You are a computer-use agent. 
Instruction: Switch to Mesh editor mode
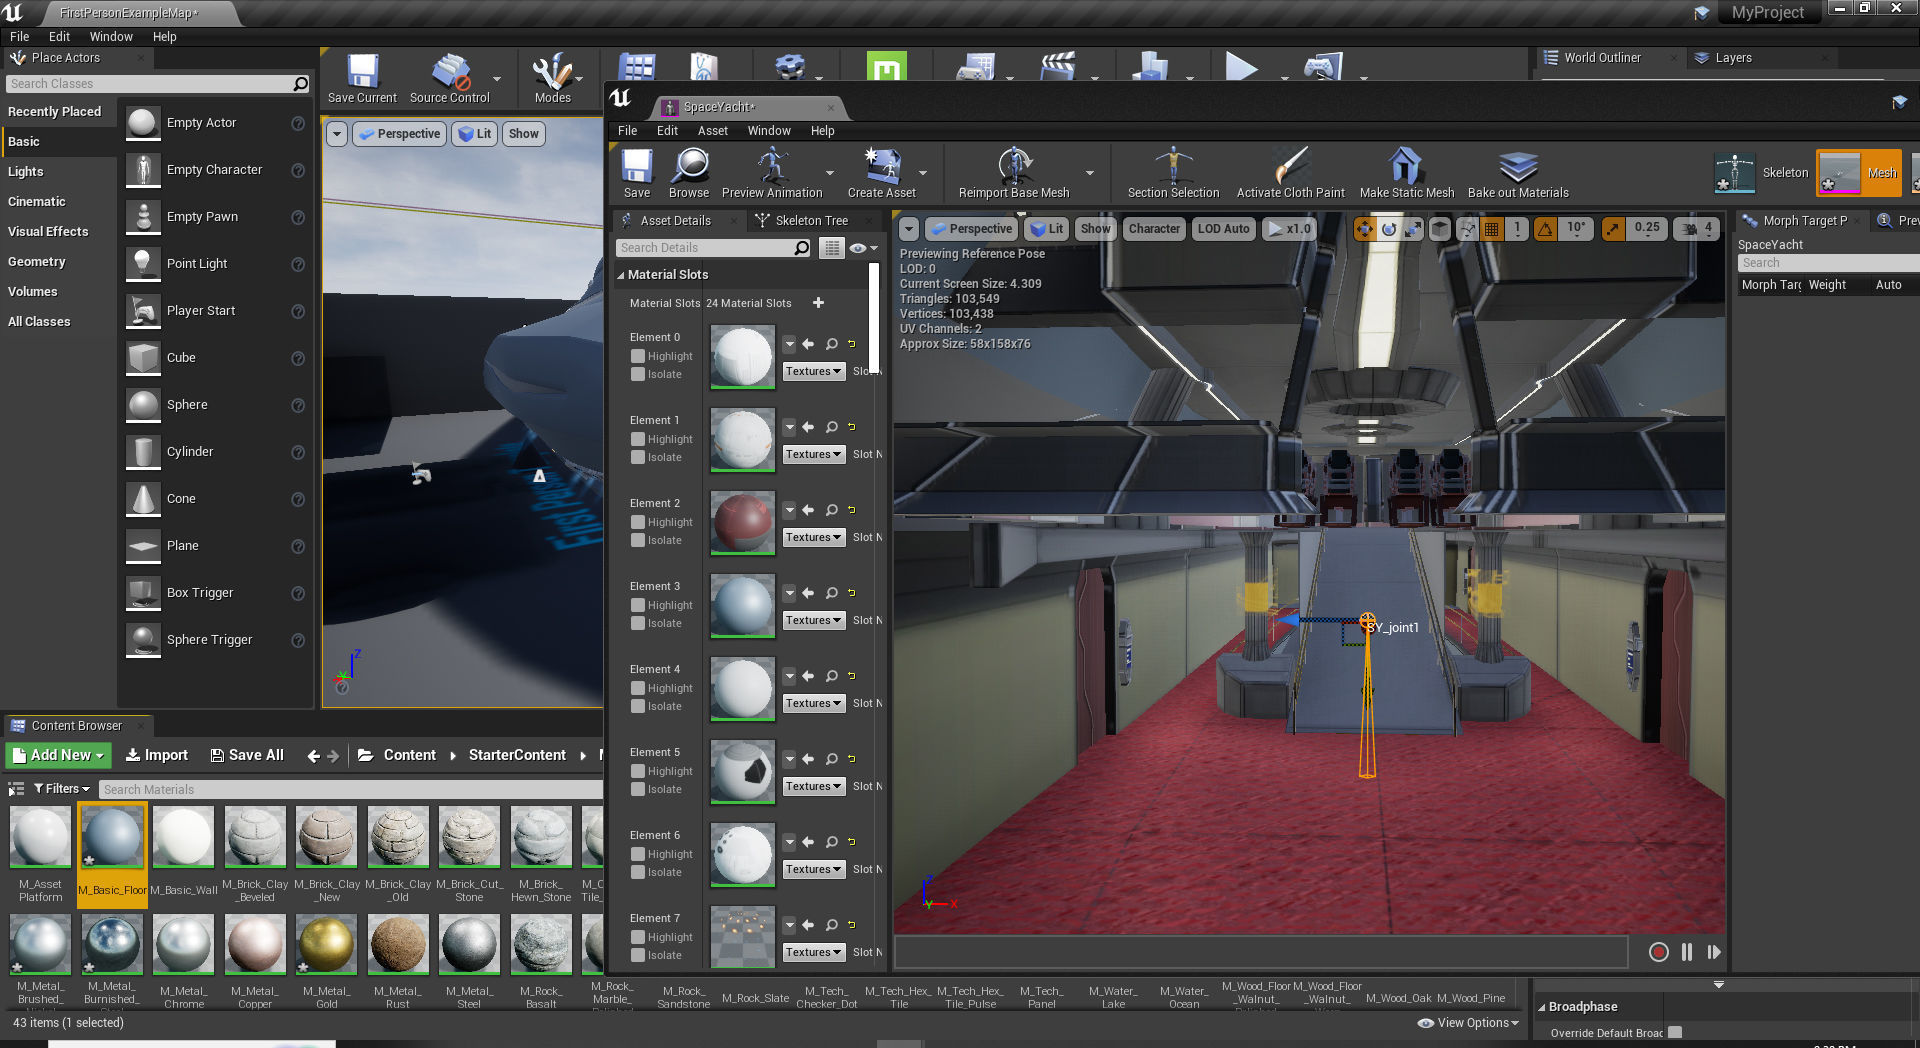click(1859, 173)
